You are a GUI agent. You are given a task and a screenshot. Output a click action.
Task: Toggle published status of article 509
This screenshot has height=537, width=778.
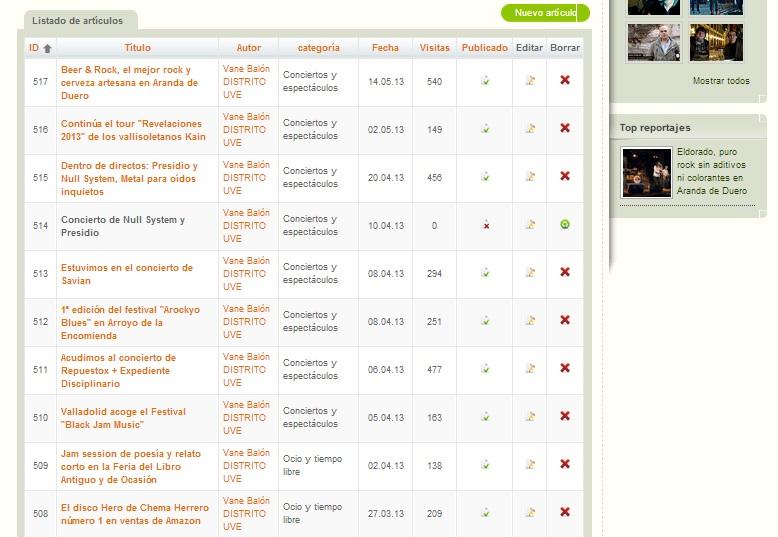485,465
